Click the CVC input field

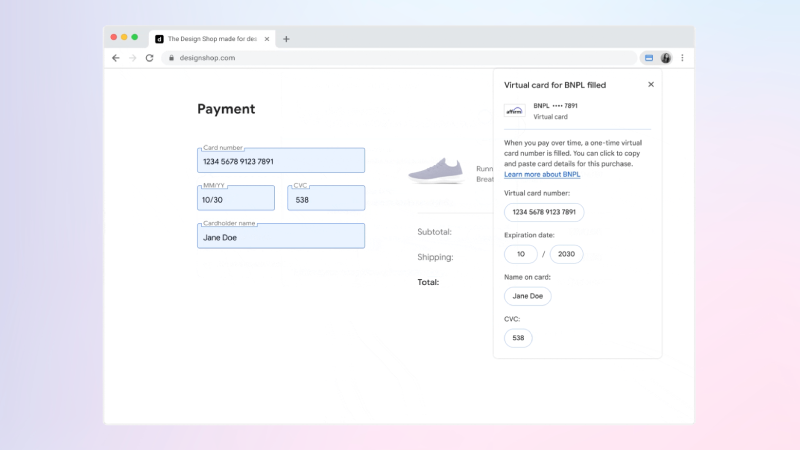[326, 198]
